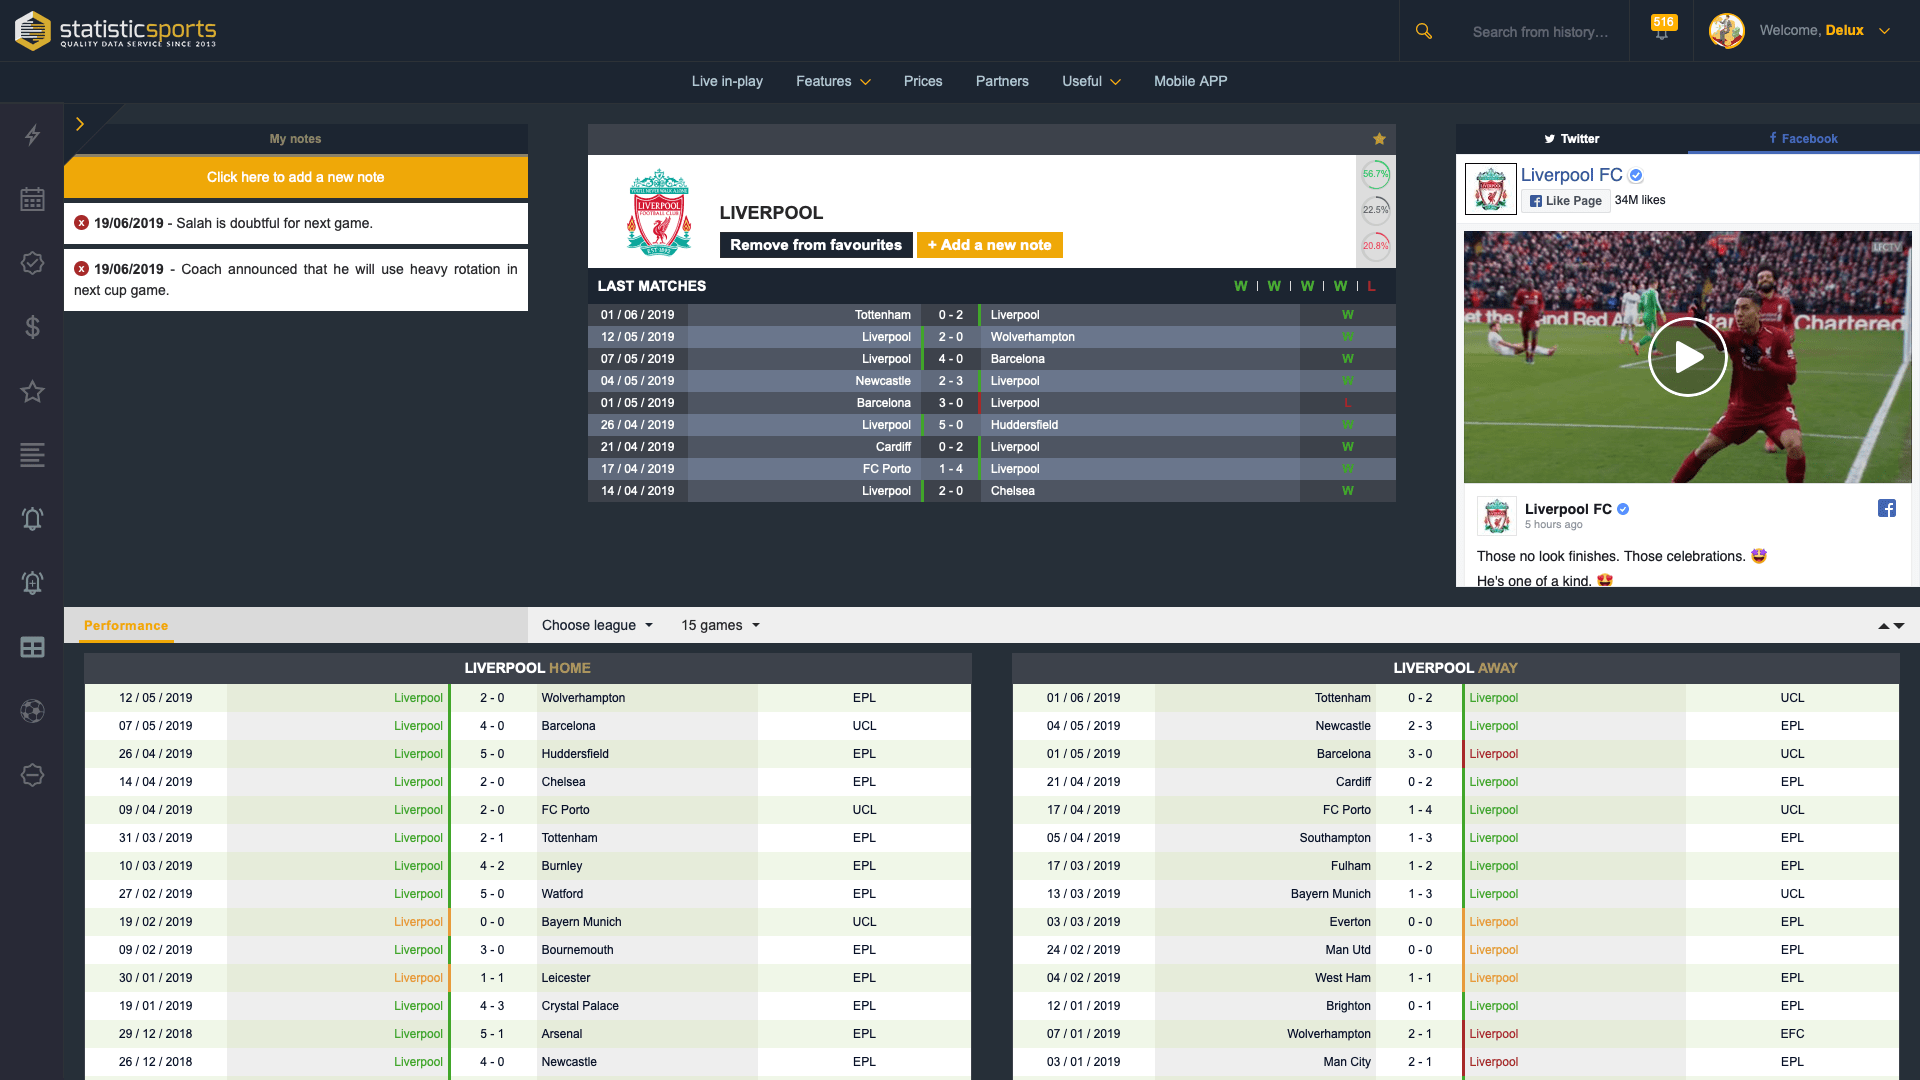Click the star icon to favourite Liverpool
The width and height of the screenshot is (1920, 1080).
tap(1379, 138)
